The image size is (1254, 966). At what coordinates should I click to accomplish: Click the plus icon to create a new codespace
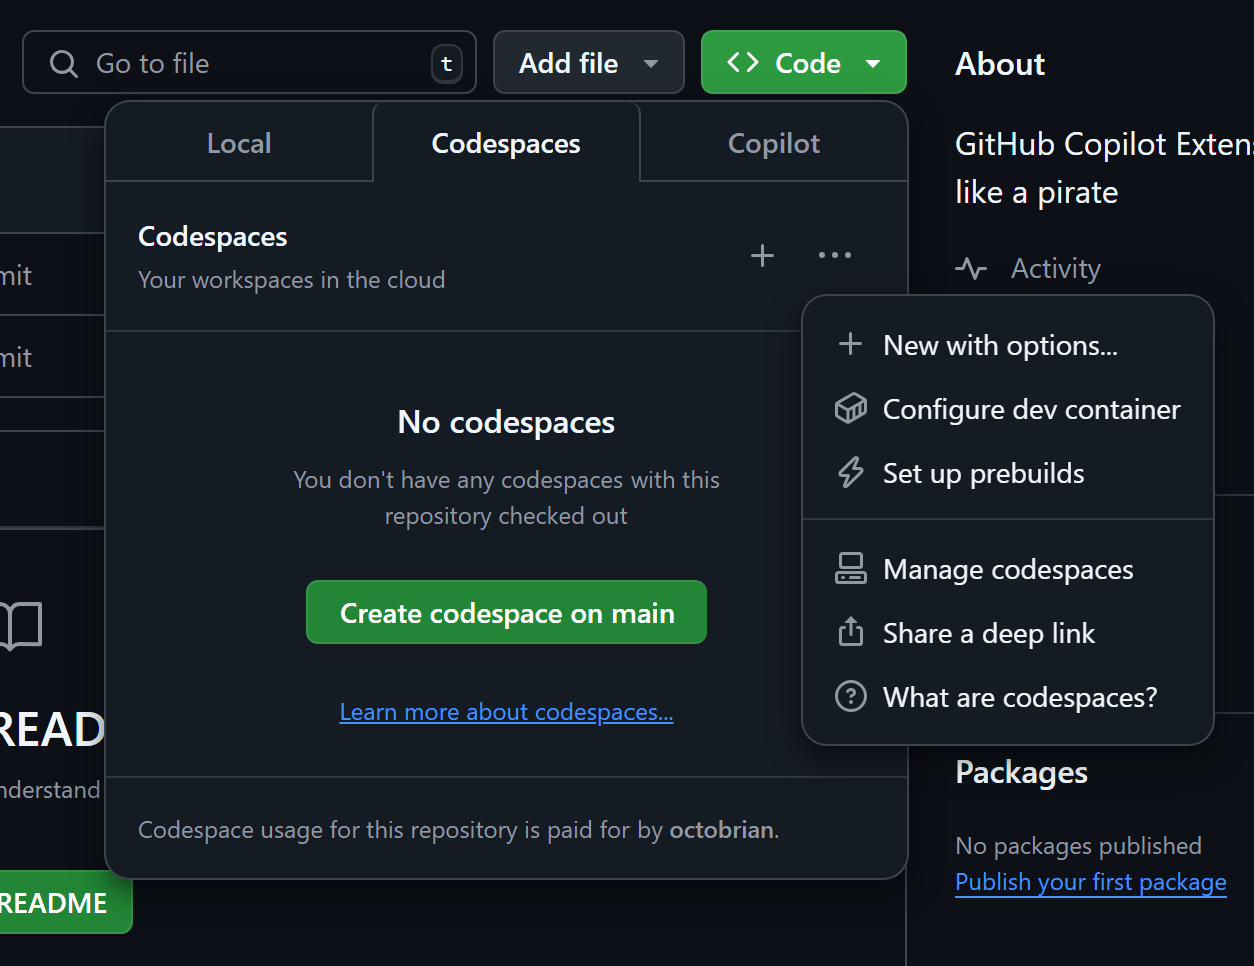click(x=761, y=256)
